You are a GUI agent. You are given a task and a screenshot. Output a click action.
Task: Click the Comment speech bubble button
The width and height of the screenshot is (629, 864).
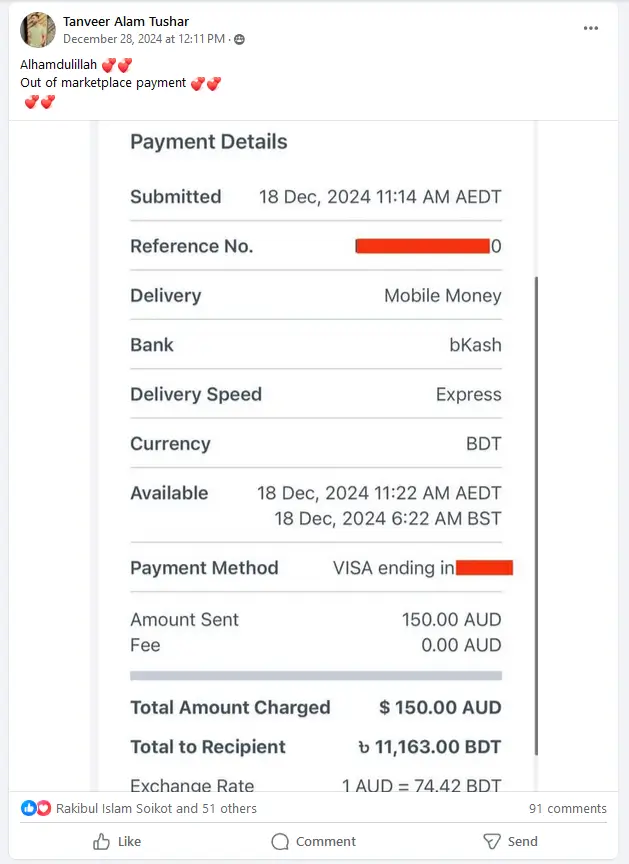point(313,841)
